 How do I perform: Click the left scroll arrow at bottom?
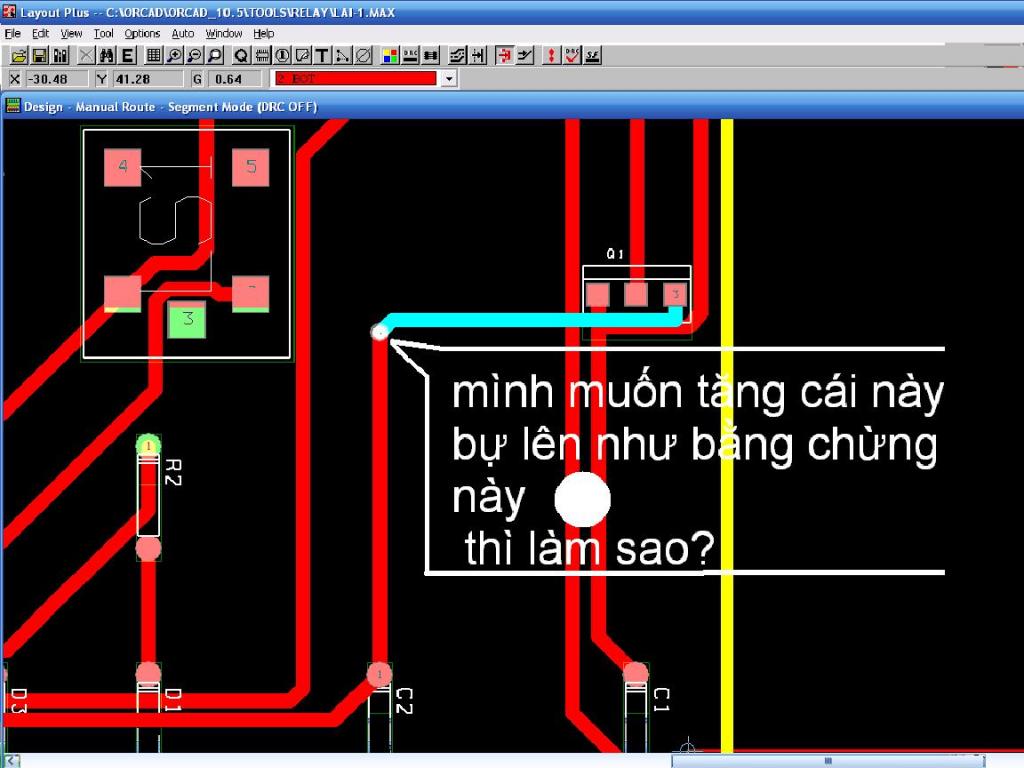pos(12,761)
